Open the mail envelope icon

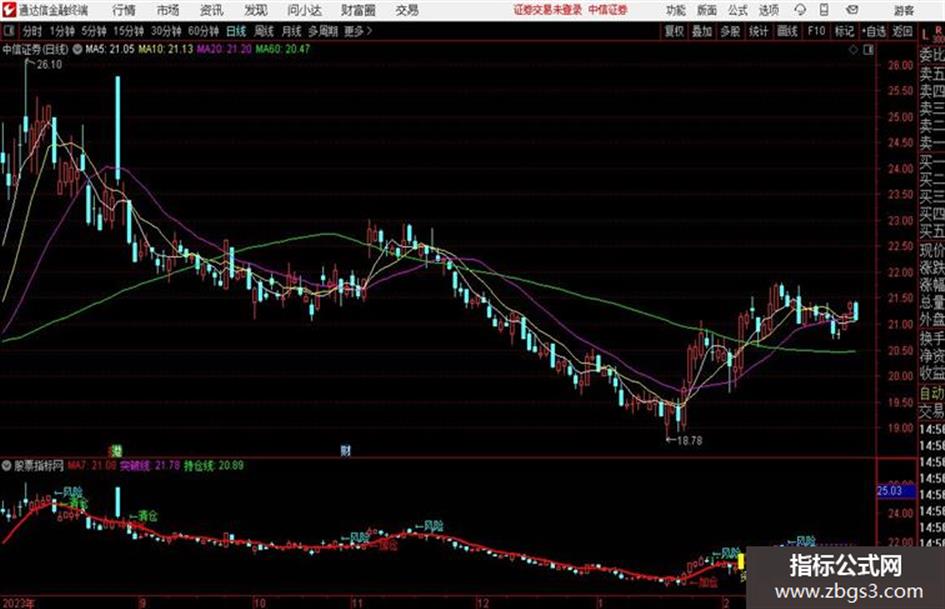click(x=852, y=10)
